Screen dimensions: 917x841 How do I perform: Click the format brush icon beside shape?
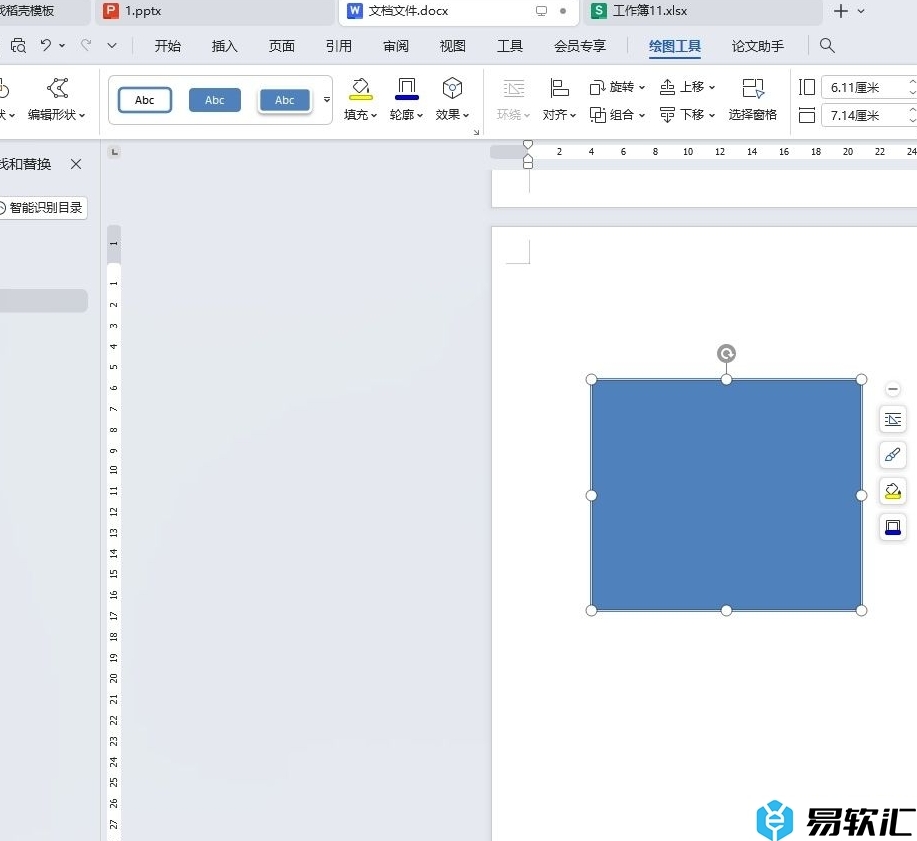(893, 455)
